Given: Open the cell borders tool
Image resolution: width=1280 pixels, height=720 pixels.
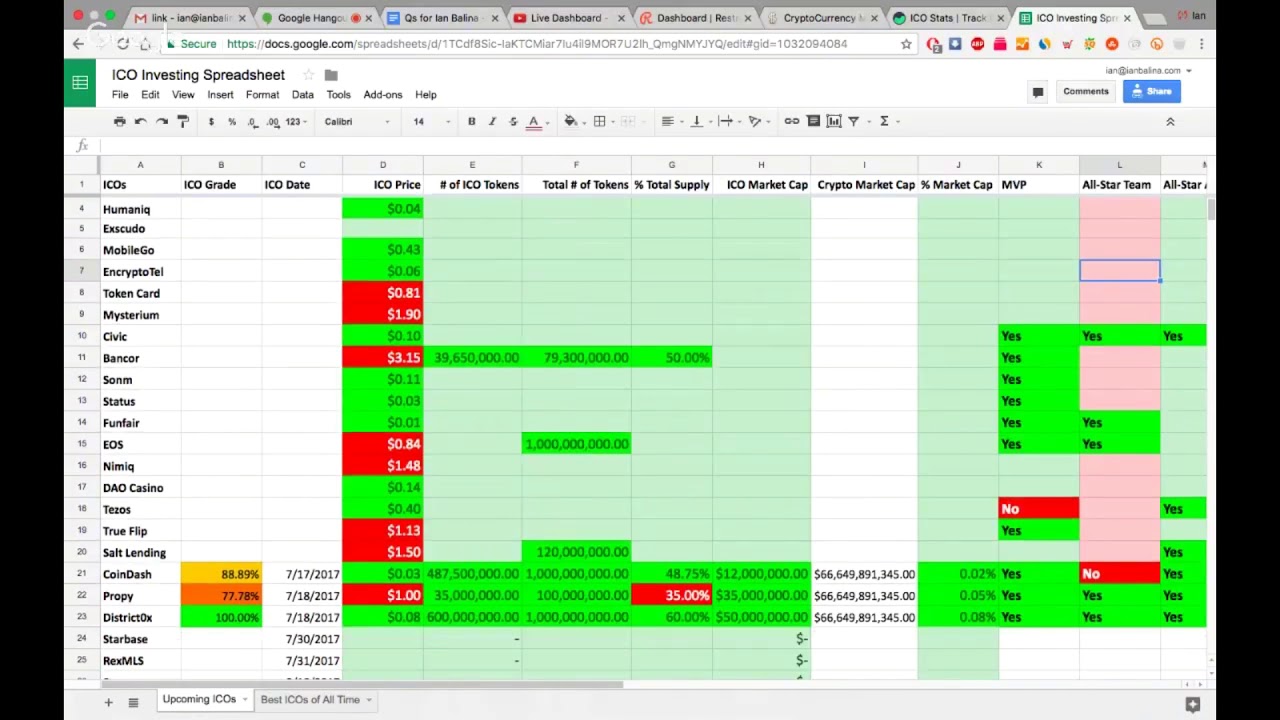Looking at the screenshot, I should coord(599,121).
